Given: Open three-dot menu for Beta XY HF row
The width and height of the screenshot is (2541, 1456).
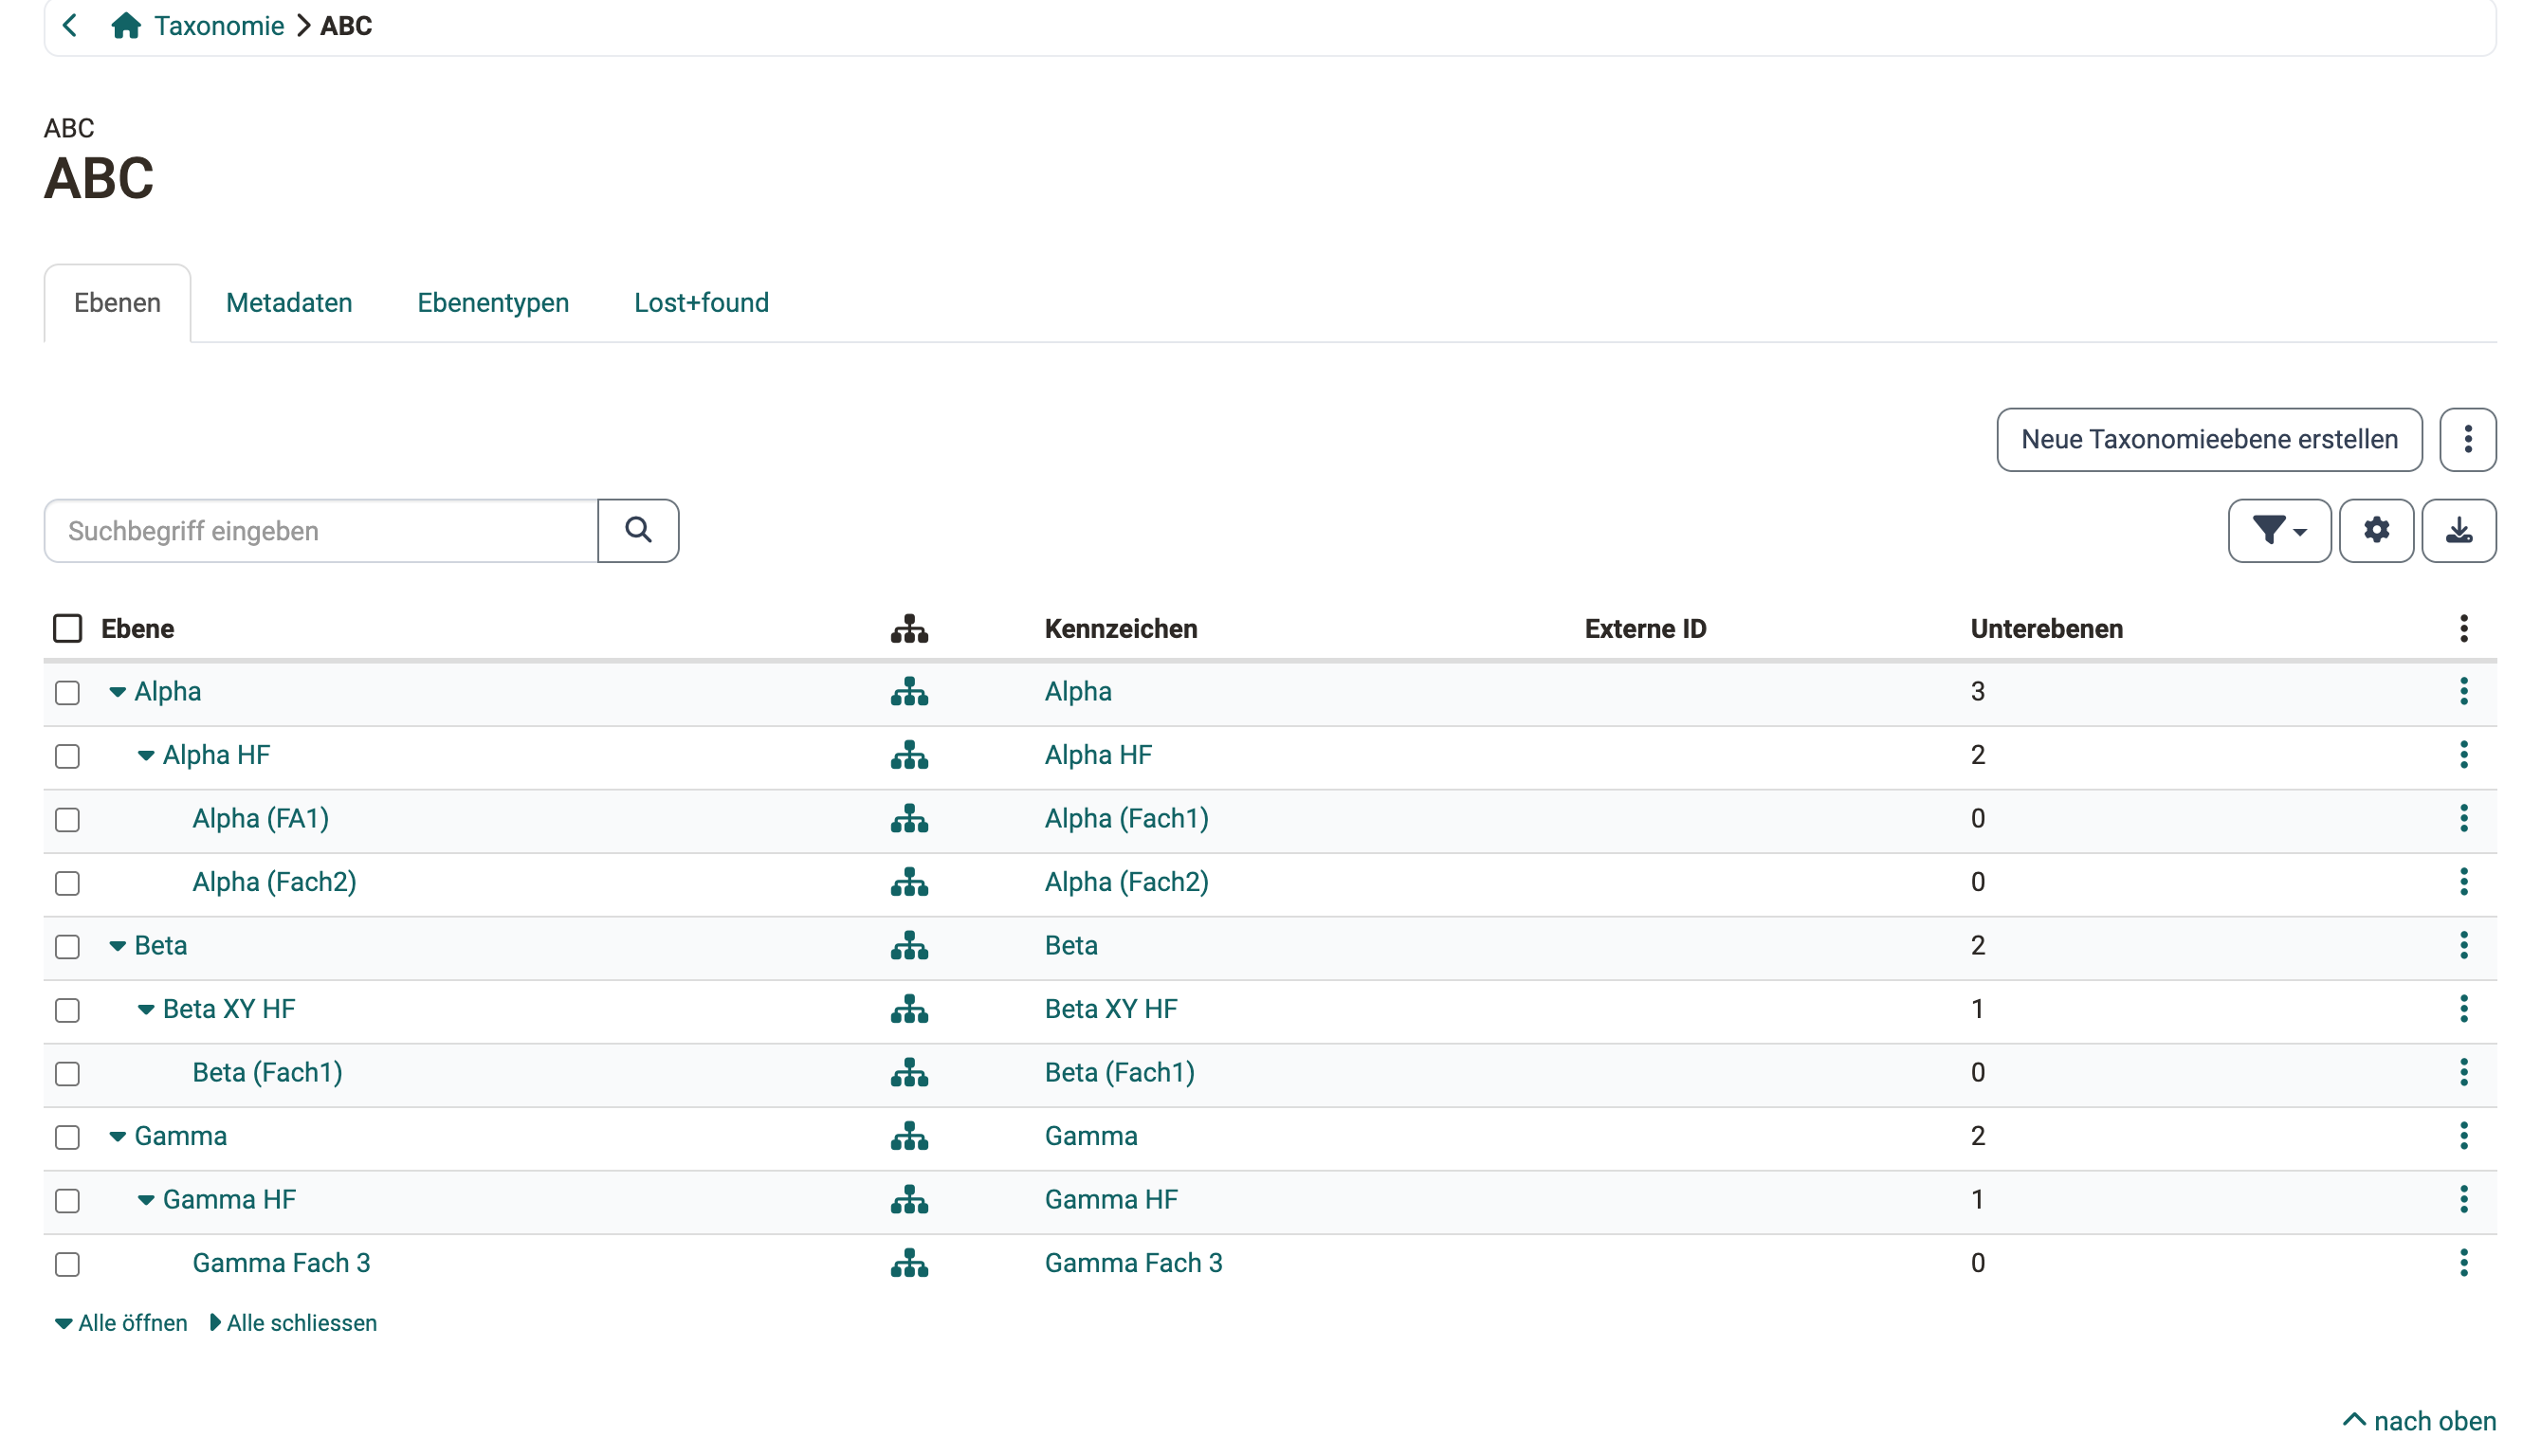Looking at the screenshot, I should coord(2463,1009).
